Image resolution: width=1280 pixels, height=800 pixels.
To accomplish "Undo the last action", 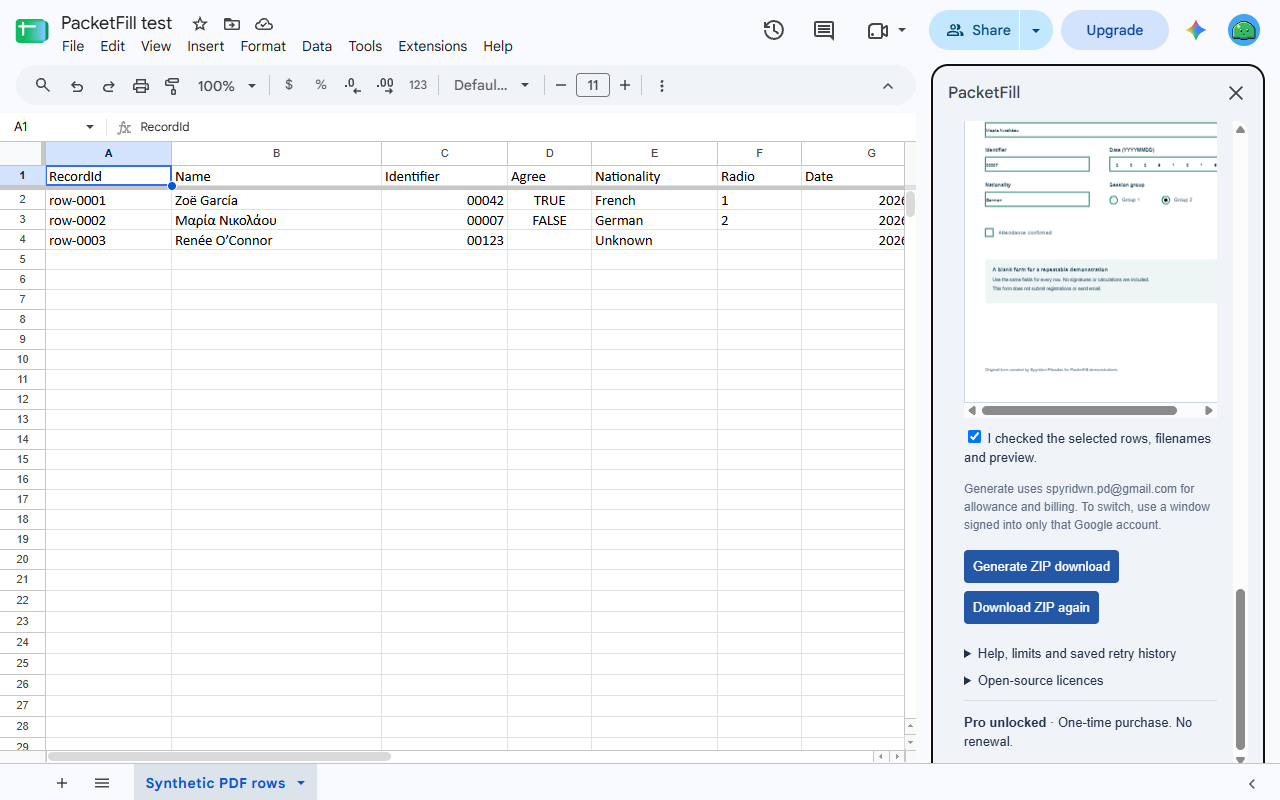I will coord(77,86).
